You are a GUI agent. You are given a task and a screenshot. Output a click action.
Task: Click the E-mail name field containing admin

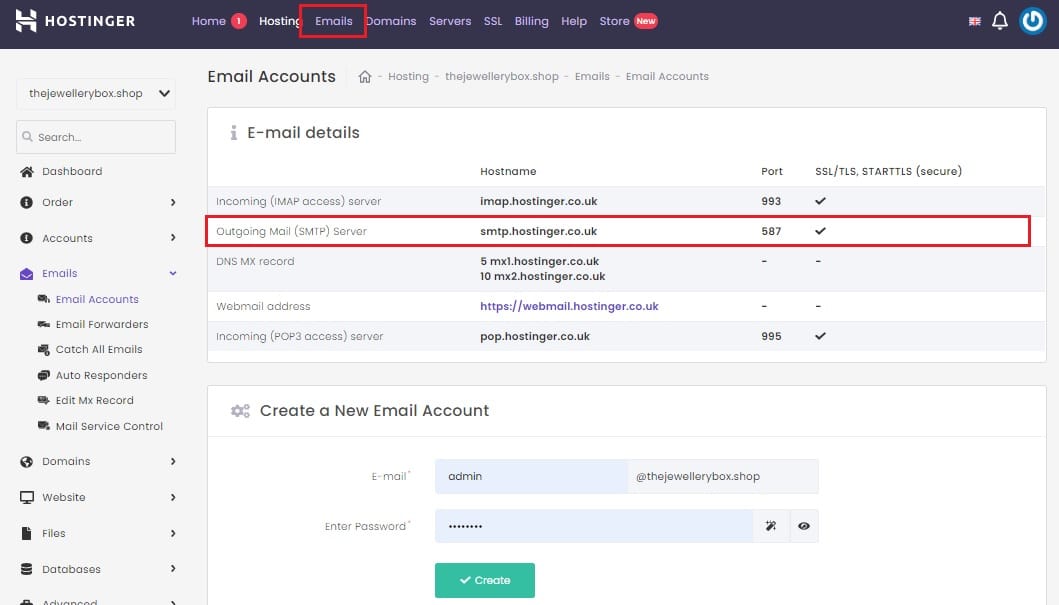point(532,476)
